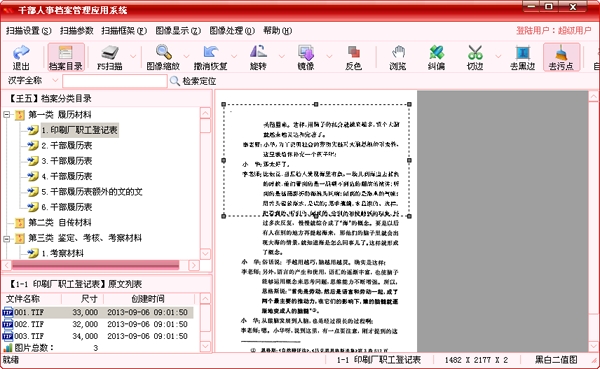The image size is (600, 369).
Task: Select the 浏览 hand browse tool
Action: 398,57
